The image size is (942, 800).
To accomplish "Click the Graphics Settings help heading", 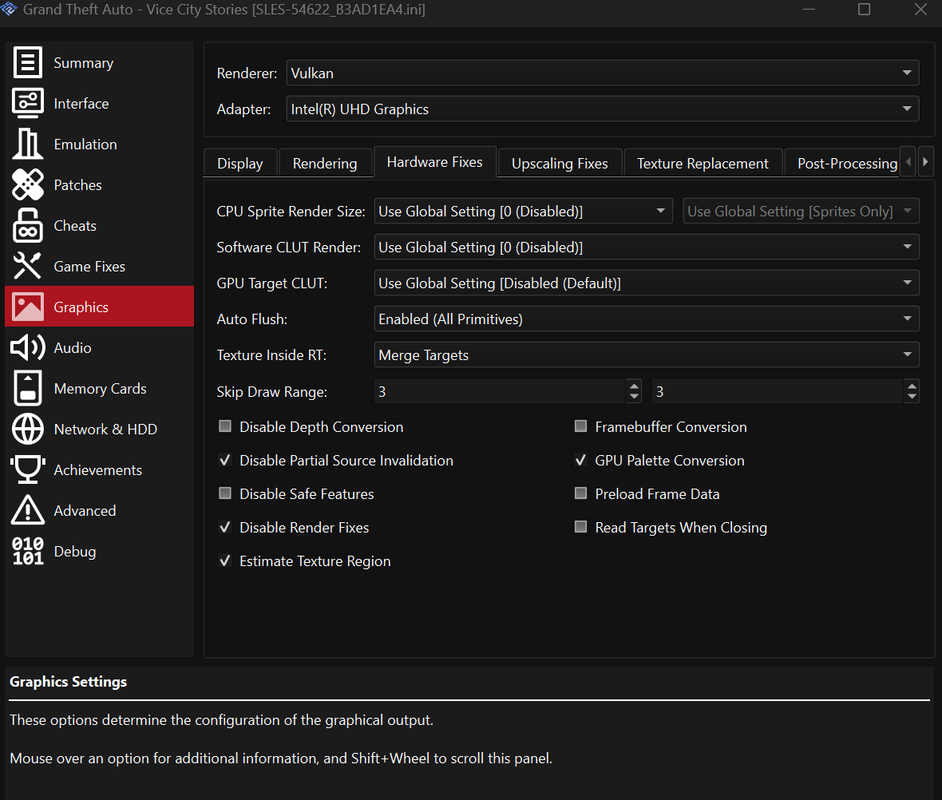I will coord(68,682).
